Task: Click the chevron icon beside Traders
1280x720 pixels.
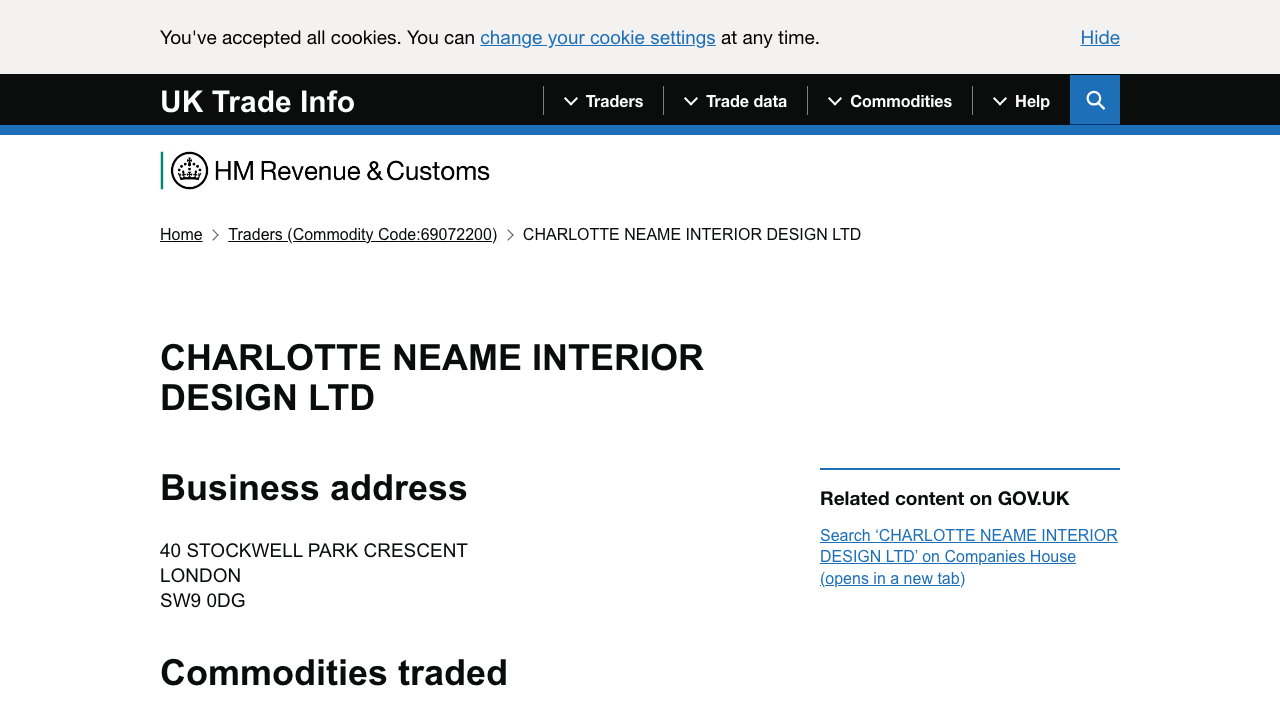Action: 570,101
